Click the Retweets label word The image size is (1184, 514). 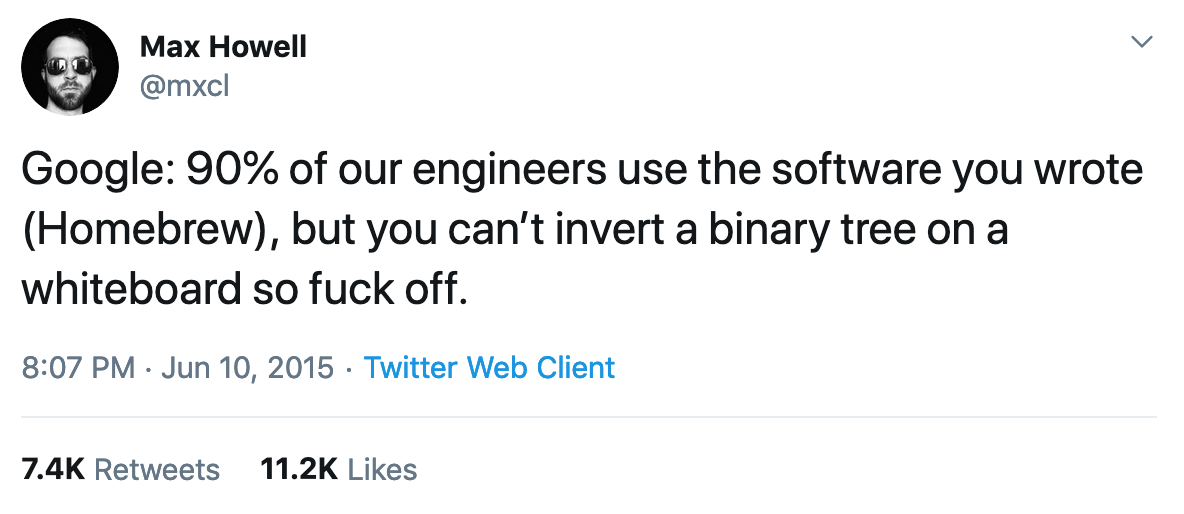pos(156,469)
